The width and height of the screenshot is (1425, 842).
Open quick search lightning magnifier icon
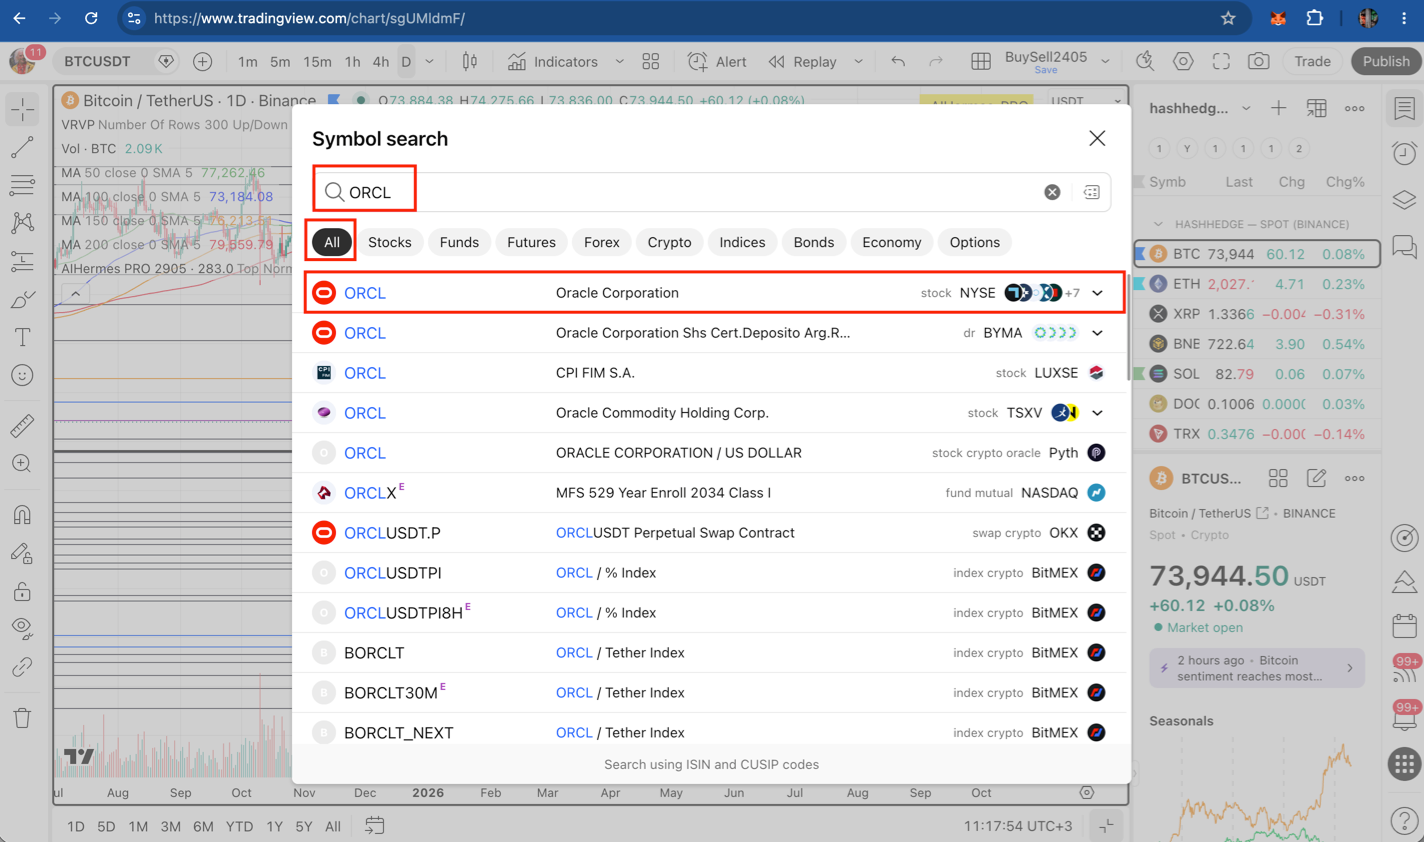click(x=1145, y=62)
